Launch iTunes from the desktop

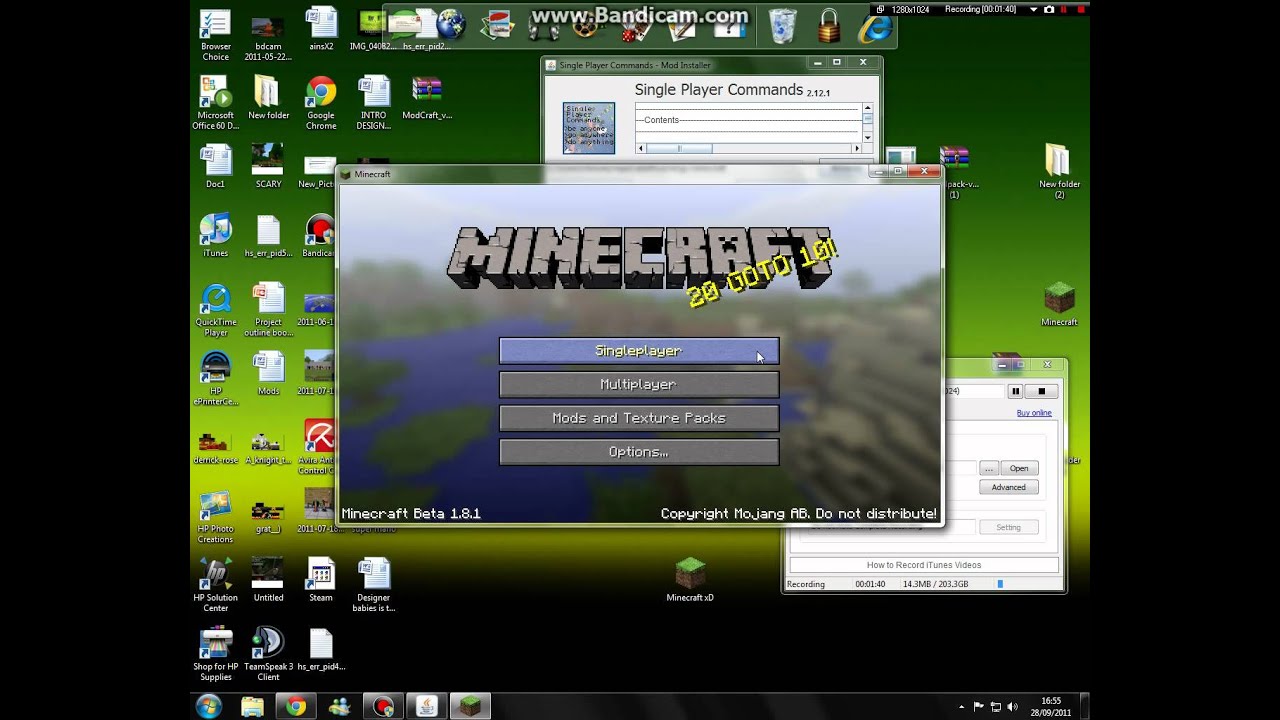(x=216, y=236)
